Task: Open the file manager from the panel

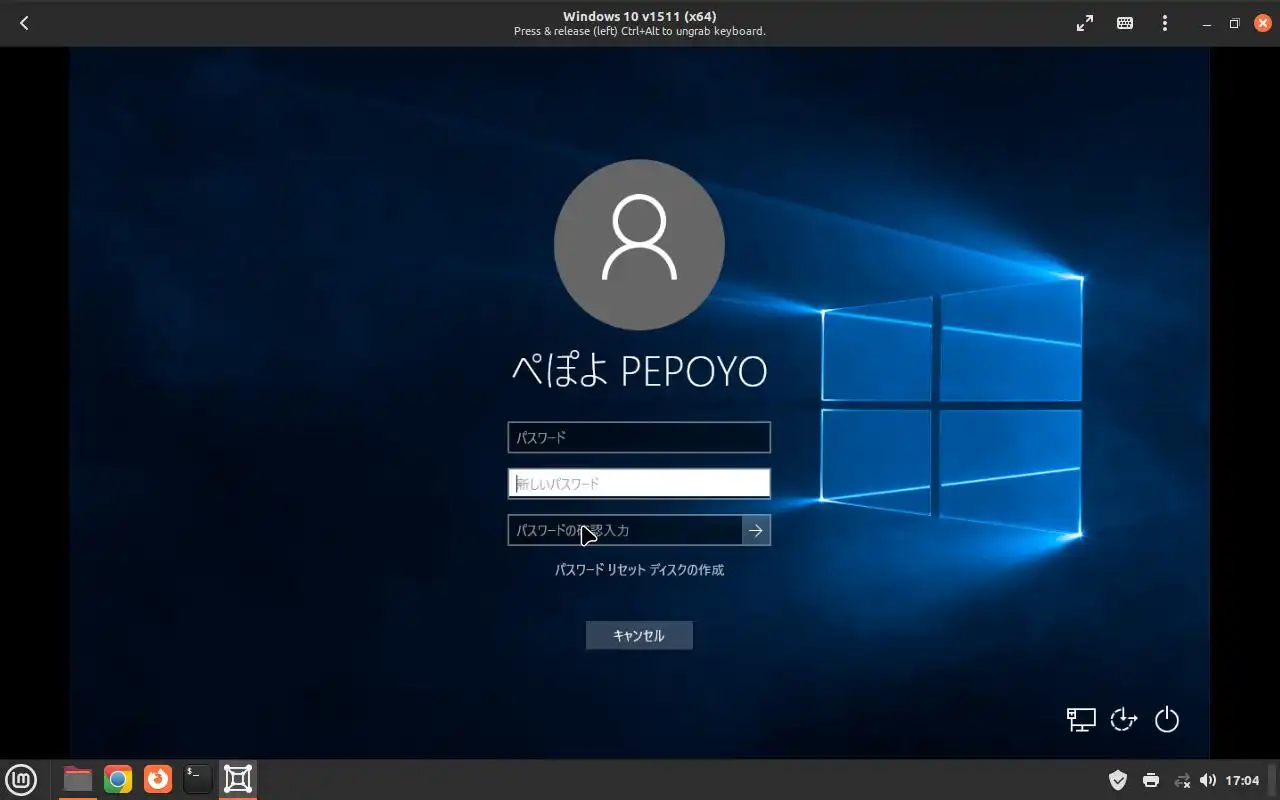Action: 78,779
